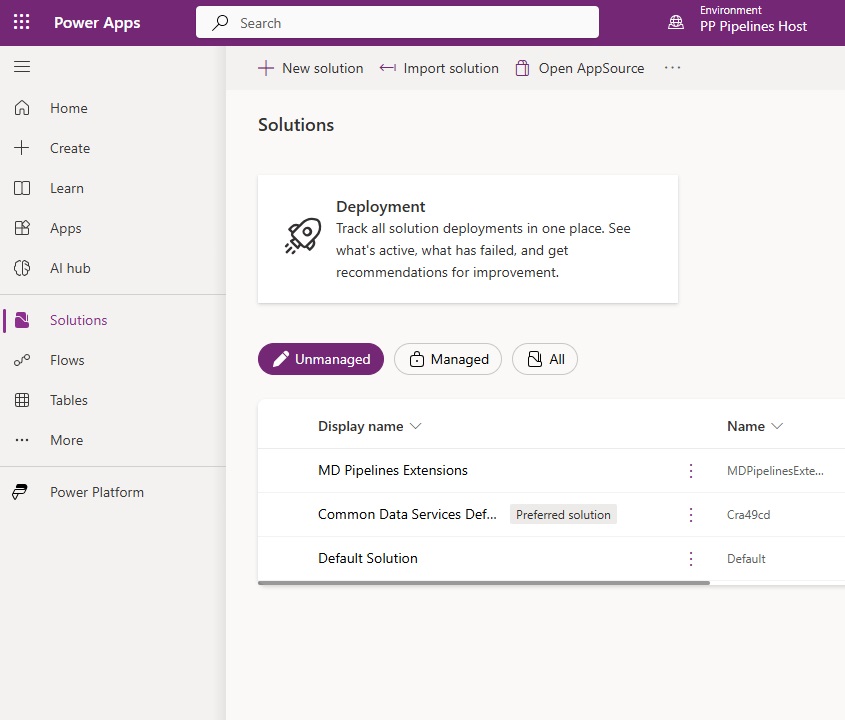
Task: Click the More ellipsis icon in sidebar
Action: 22,440
